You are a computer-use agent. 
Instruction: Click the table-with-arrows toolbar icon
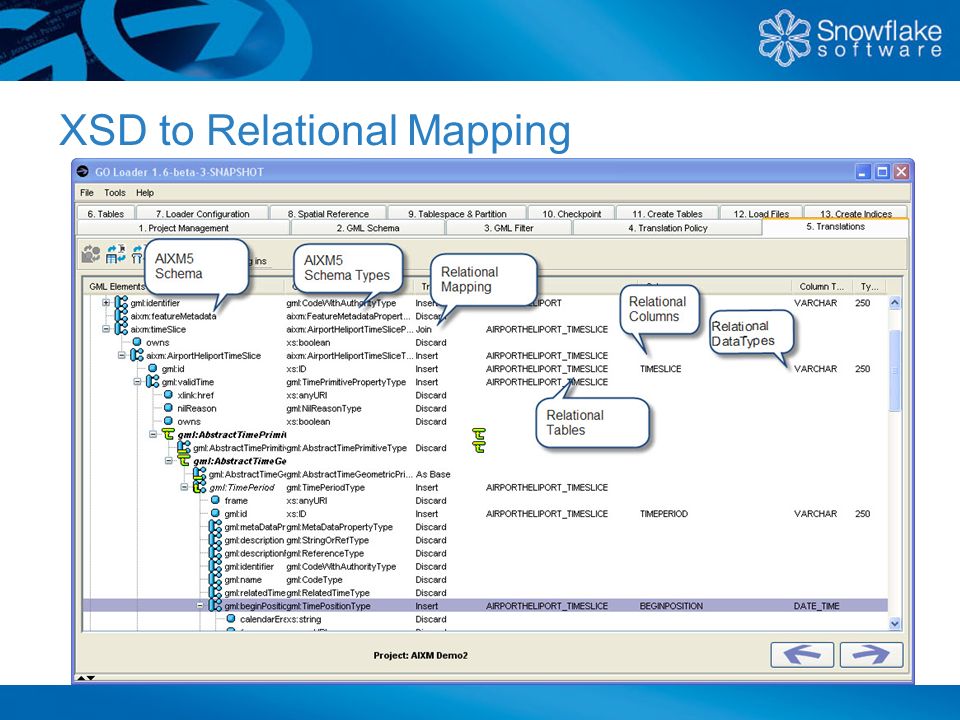tap(116, 253)
